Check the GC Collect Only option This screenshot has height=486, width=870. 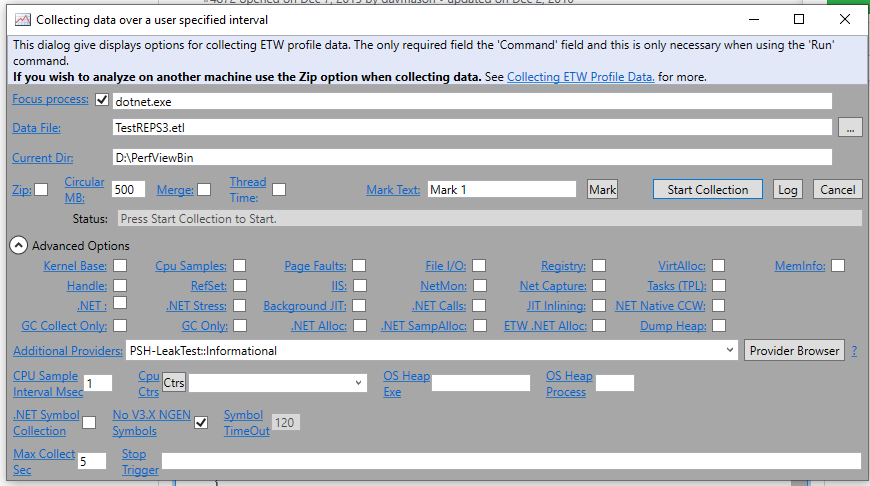click(120, 326)
